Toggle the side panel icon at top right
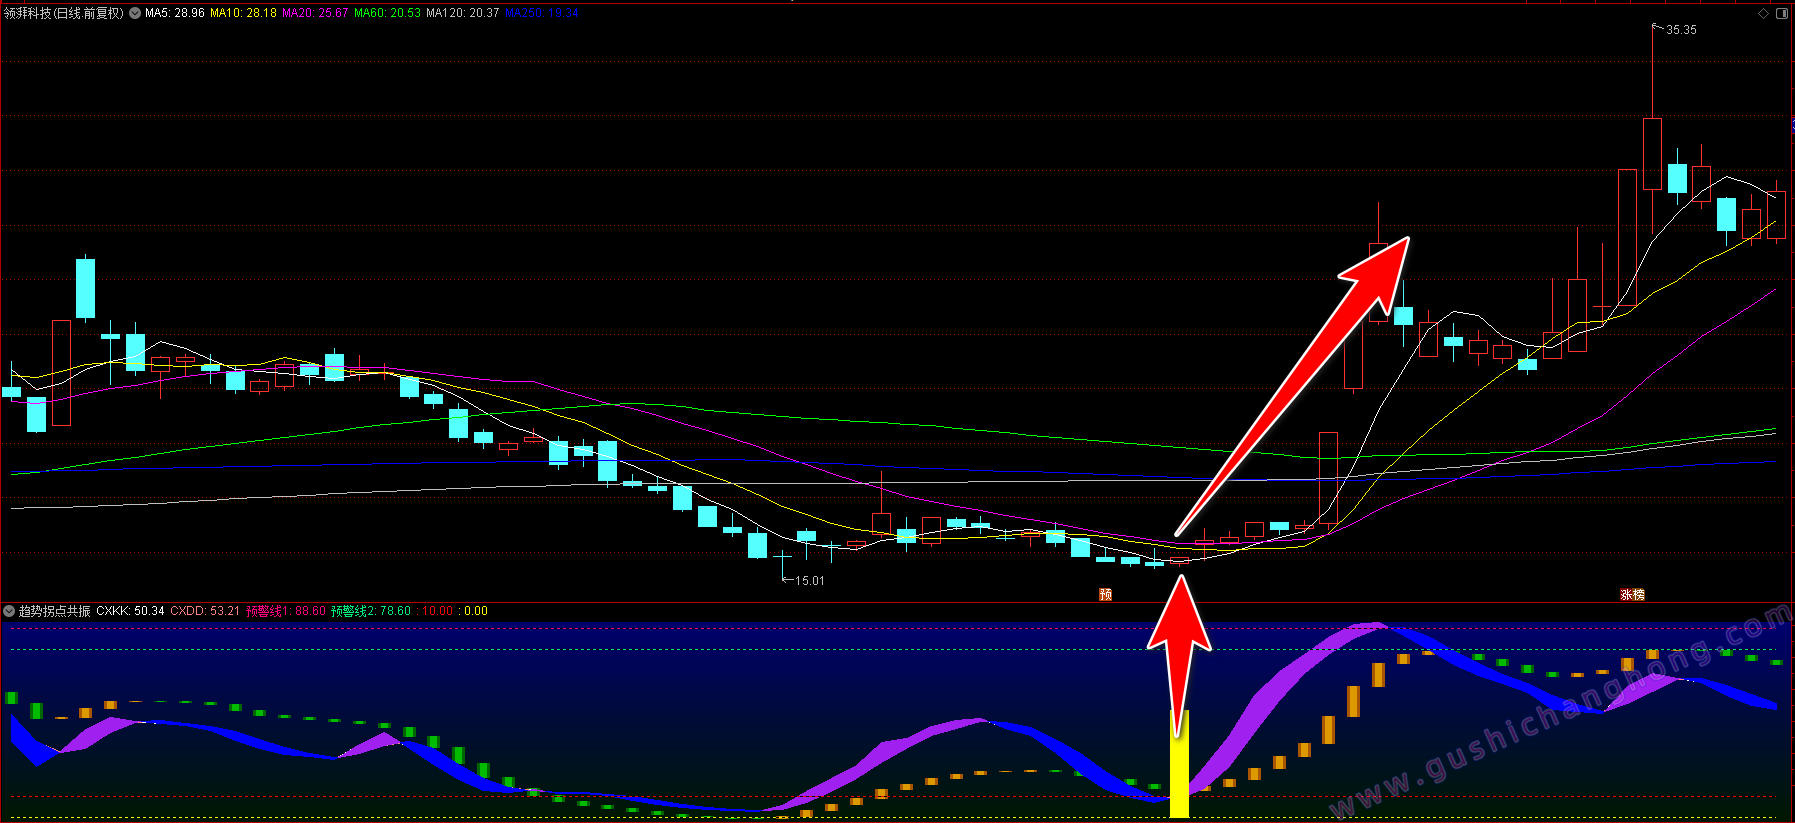1795x823 pixels. (x=1782, y=13)
